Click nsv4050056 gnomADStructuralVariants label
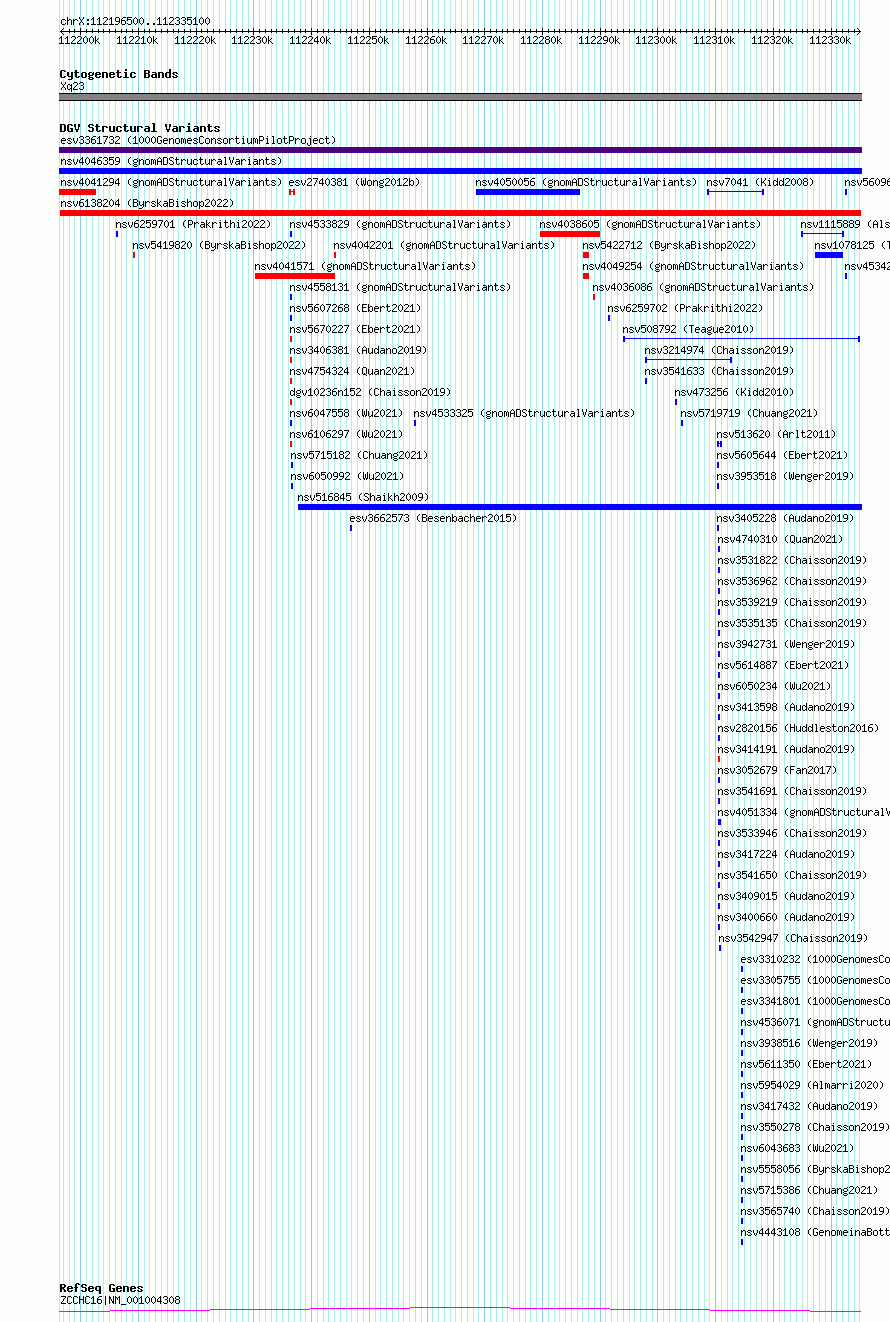 (586, 183)
